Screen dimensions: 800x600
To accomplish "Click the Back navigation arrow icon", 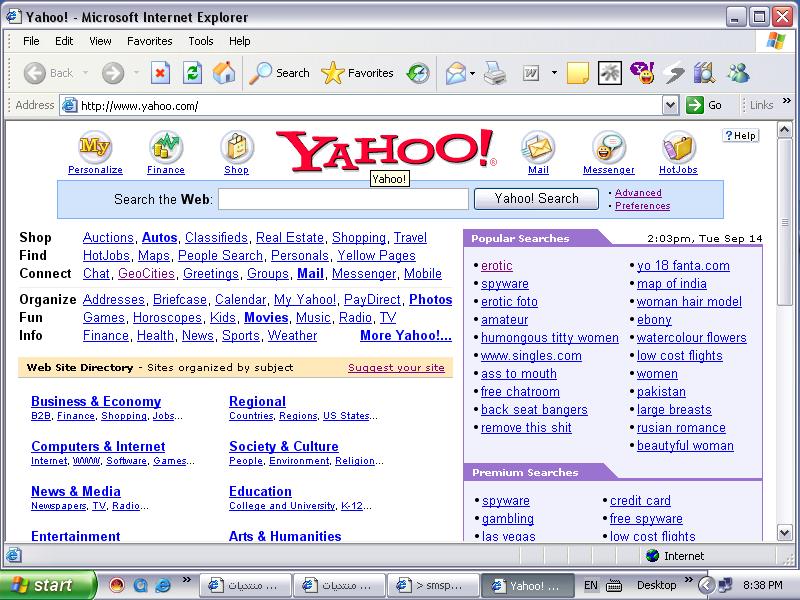I will tap(35, 73).
